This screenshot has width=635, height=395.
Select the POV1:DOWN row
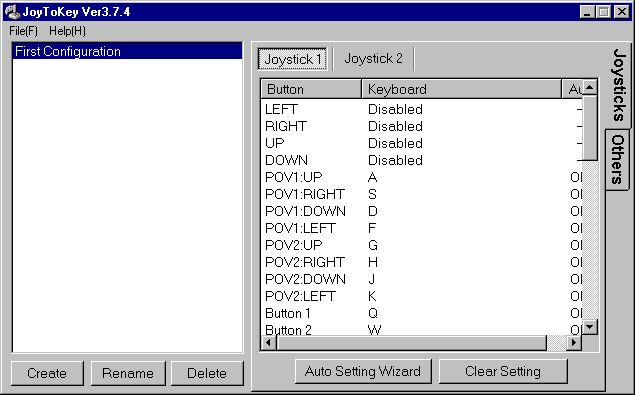click(x=422, y=211)
